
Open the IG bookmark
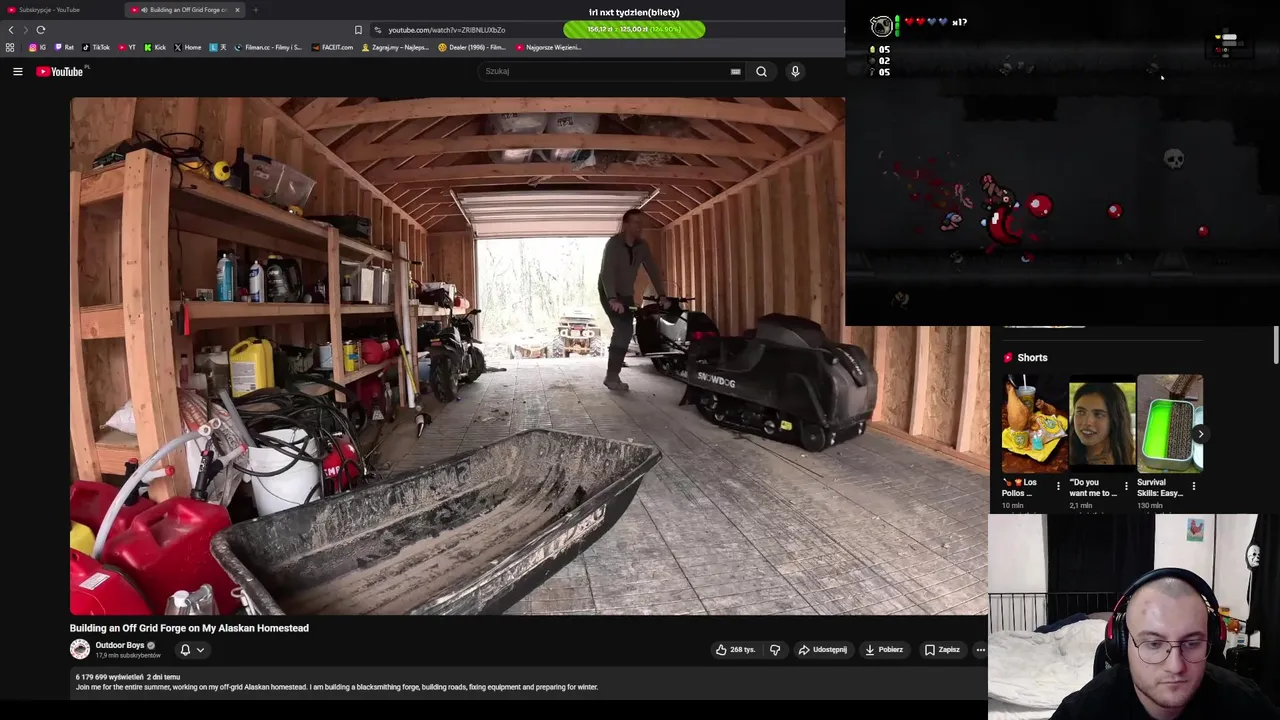pos(37,47)
